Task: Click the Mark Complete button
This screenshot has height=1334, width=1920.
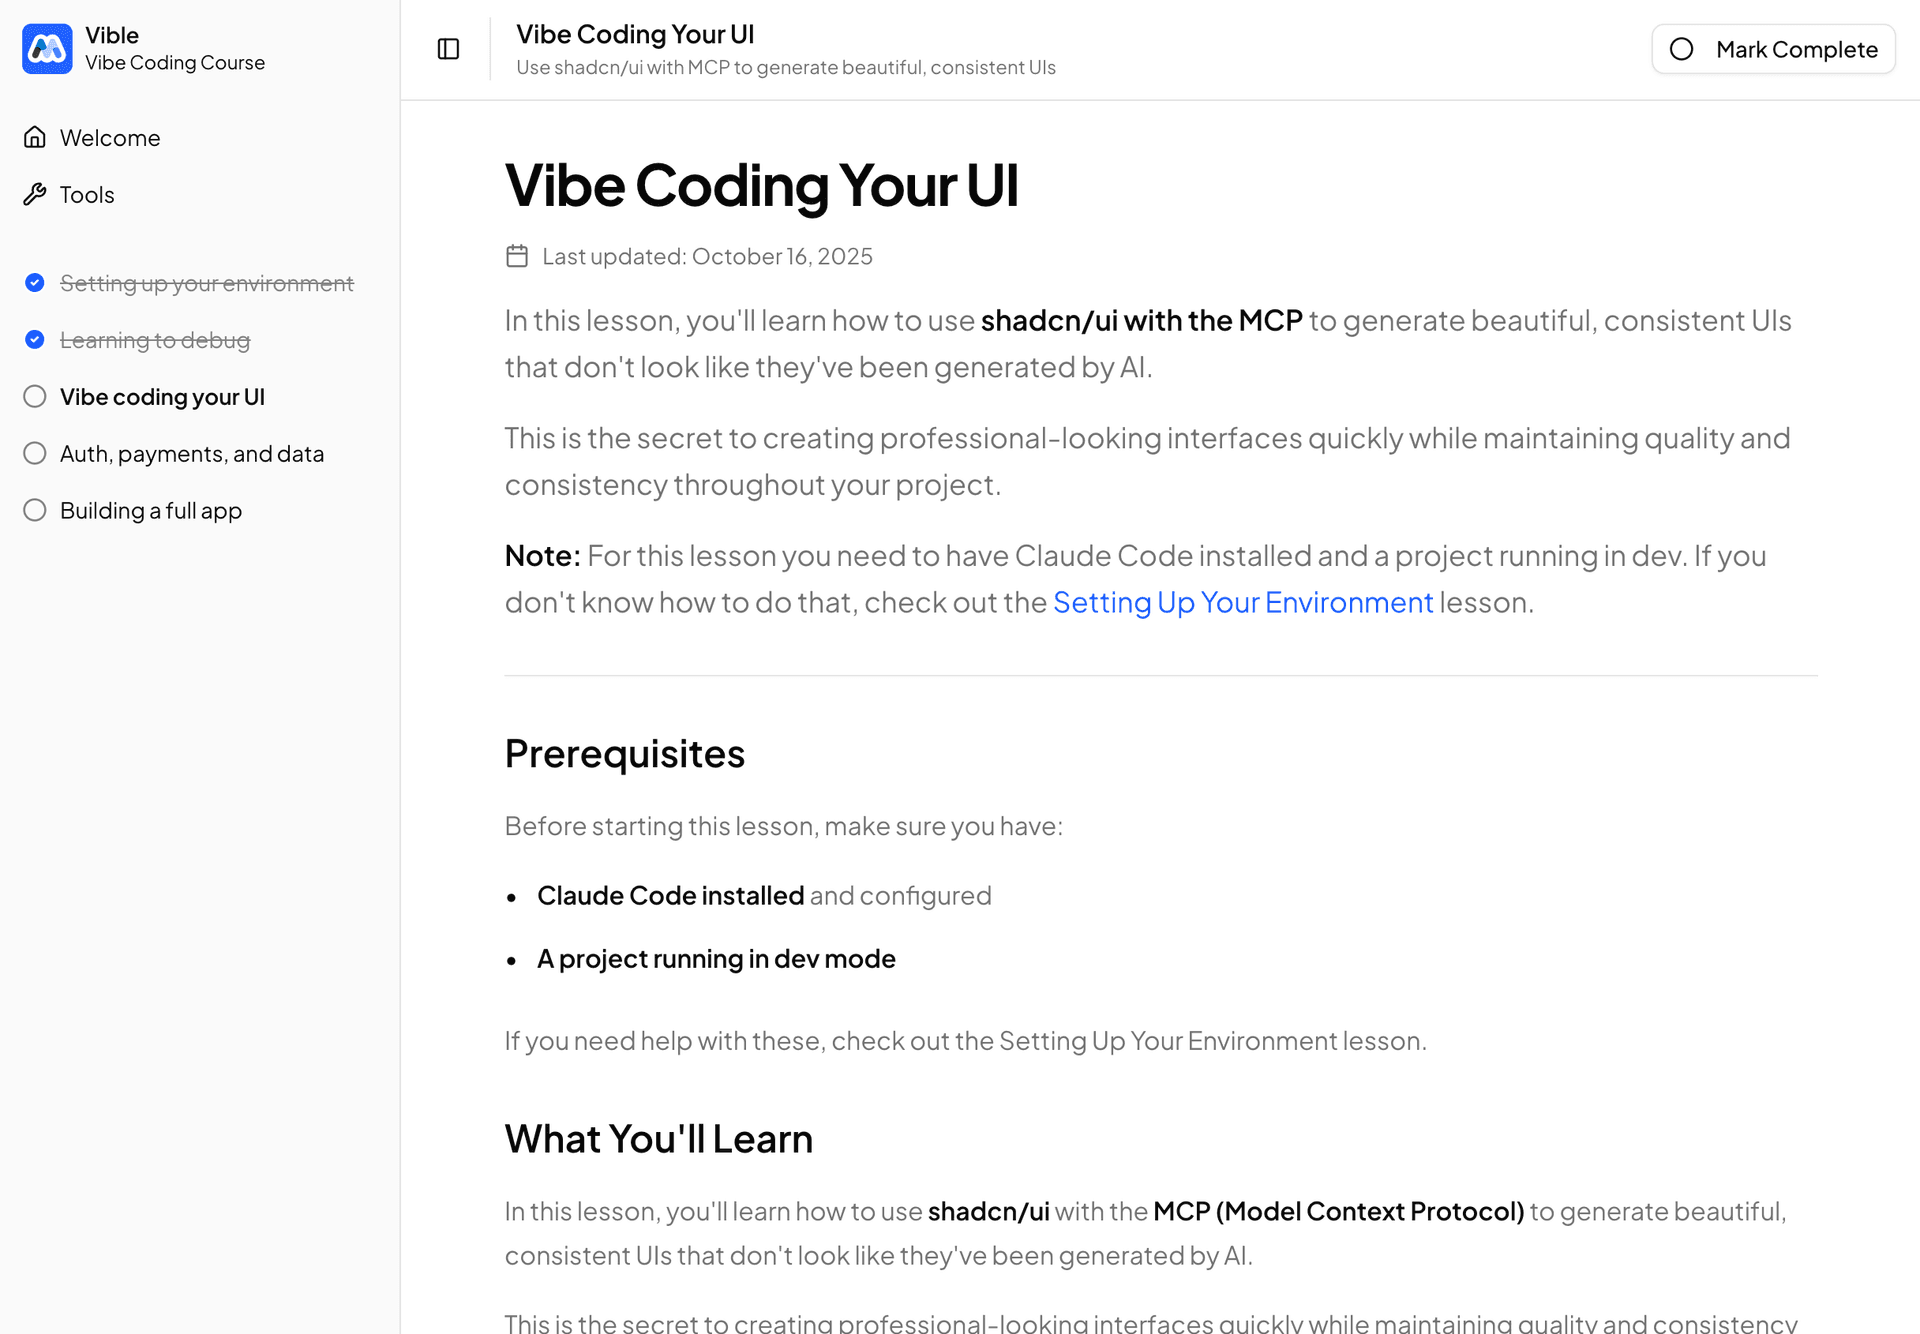Action: [1773, 49]
